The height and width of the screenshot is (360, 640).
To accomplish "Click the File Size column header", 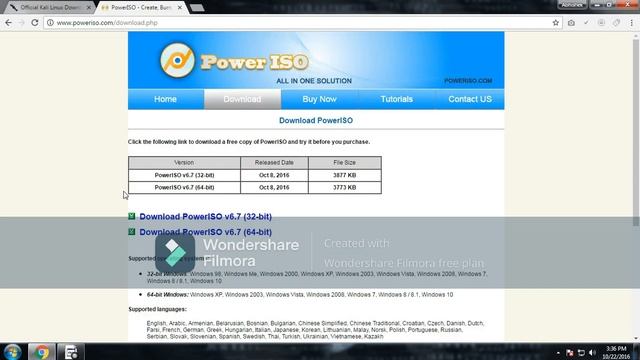I will (344, 162).
